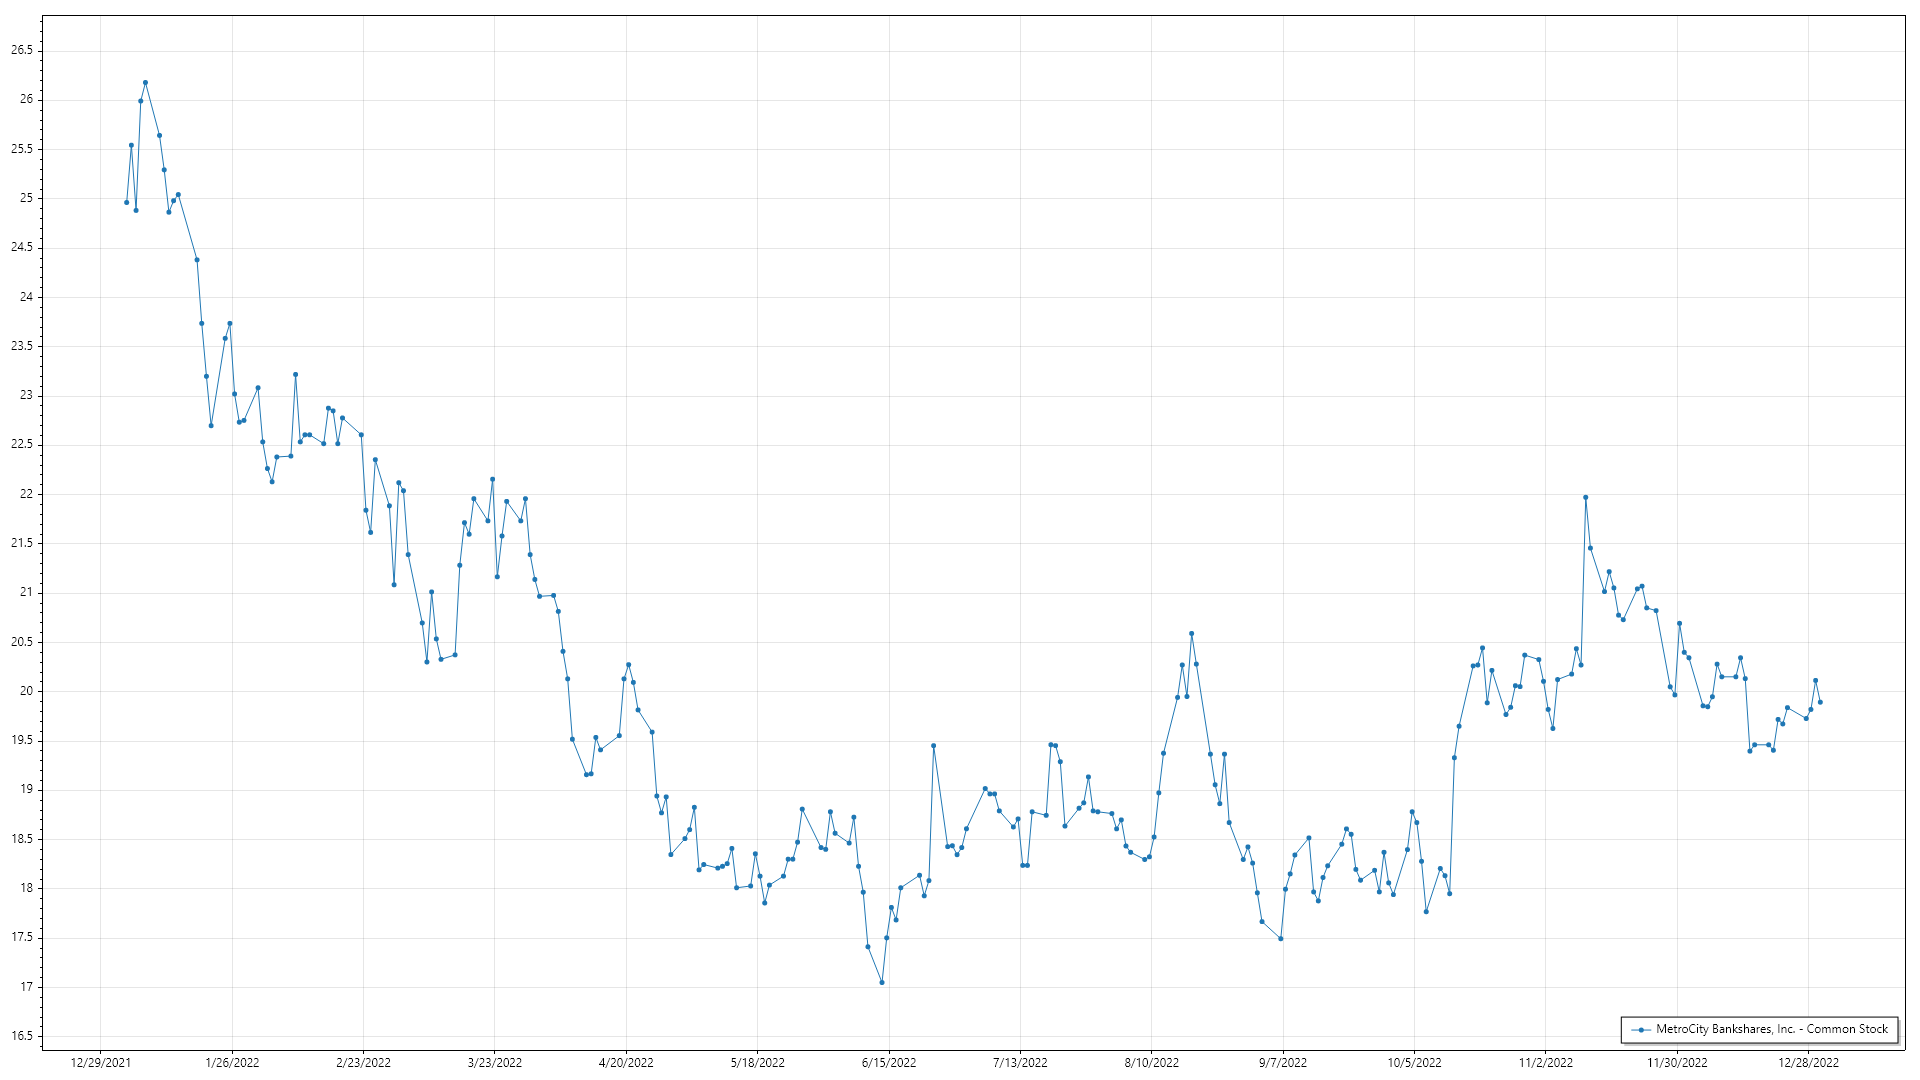
Task: Click x-axis date label 3/23/2022
Action: 495,1063
